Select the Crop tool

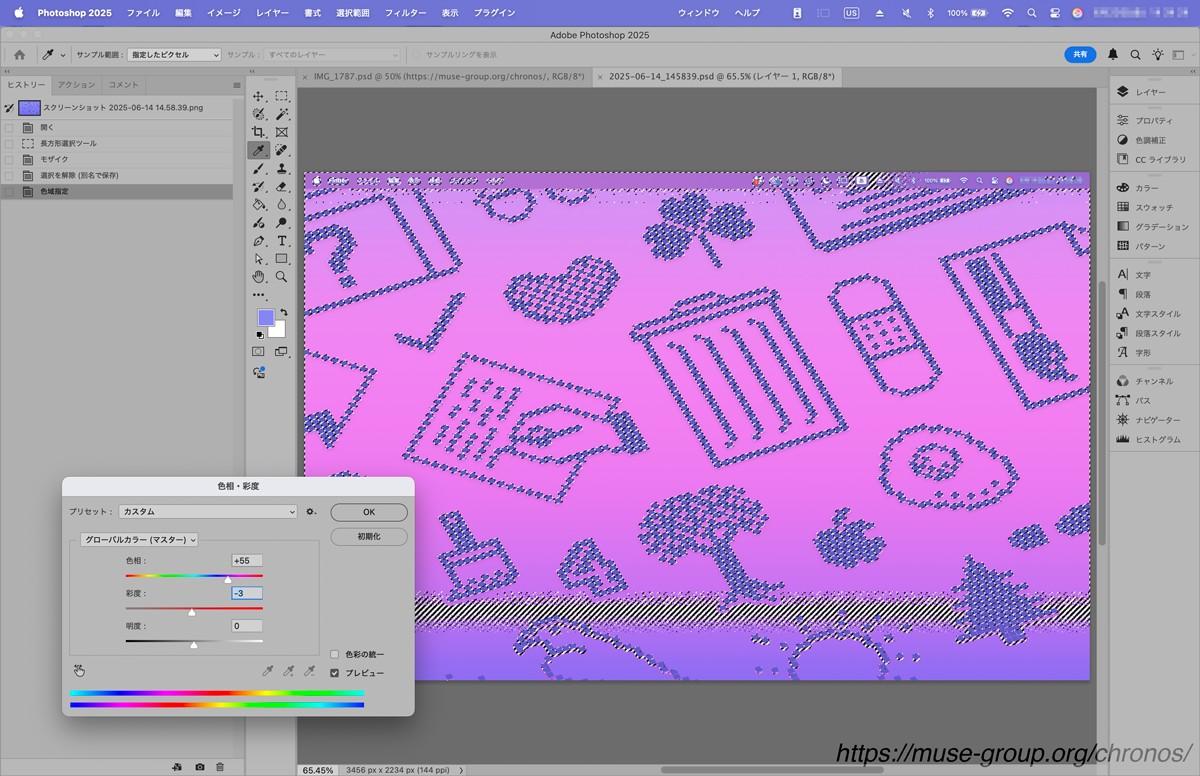tap(259, 132)
